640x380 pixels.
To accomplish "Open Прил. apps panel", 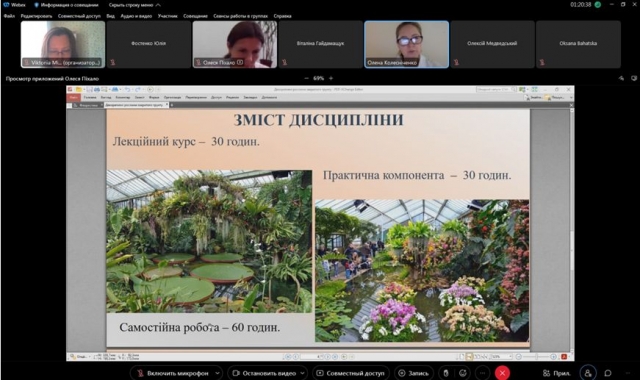I will click(x=557, y=373).
